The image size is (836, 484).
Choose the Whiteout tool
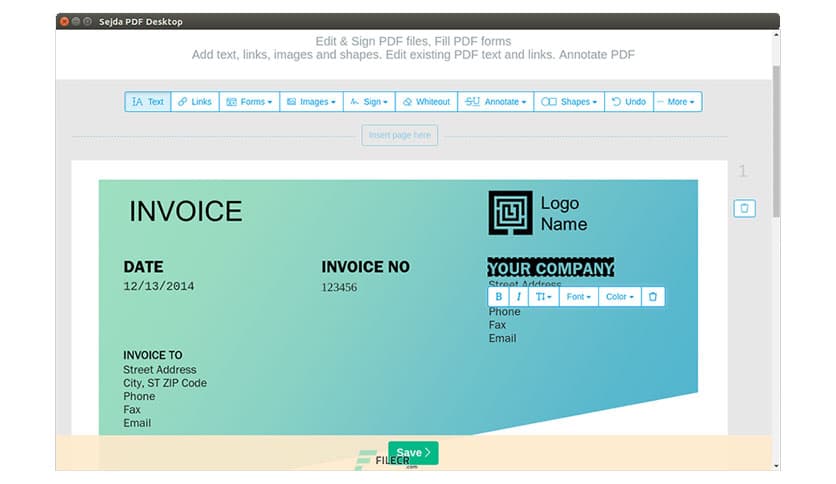click(426, 102)
